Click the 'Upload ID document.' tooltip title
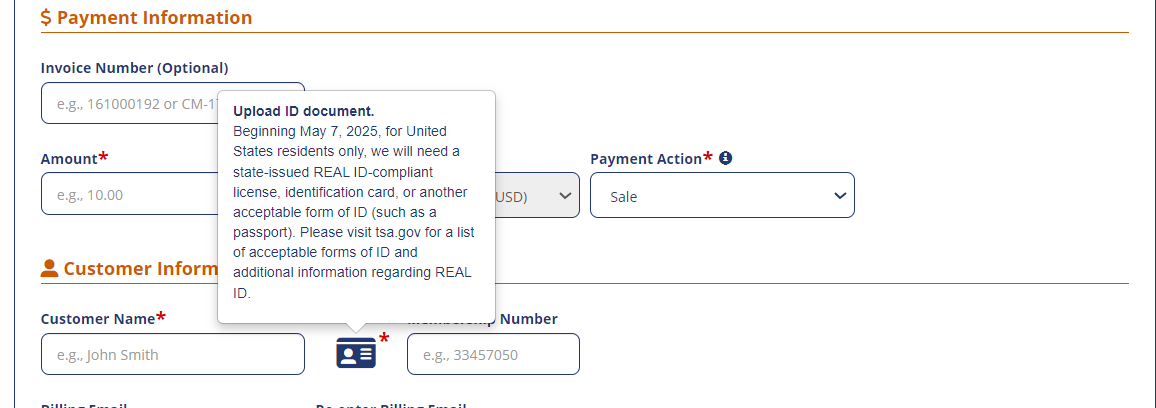The width and height of the screenshot is (1156, 408). coord(303,111)
